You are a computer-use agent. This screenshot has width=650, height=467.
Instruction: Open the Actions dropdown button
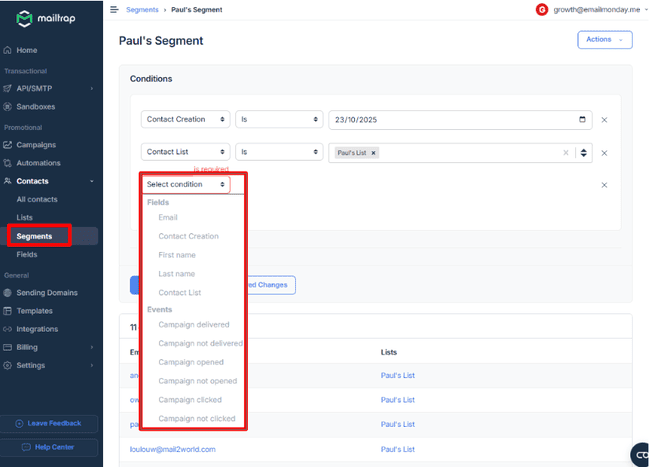click(605, 39)
